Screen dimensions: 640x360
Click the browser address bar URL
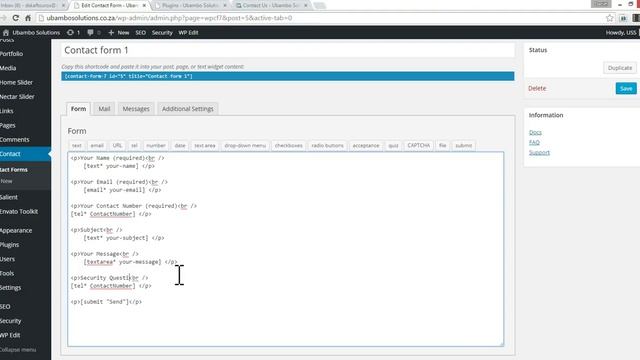169,18
